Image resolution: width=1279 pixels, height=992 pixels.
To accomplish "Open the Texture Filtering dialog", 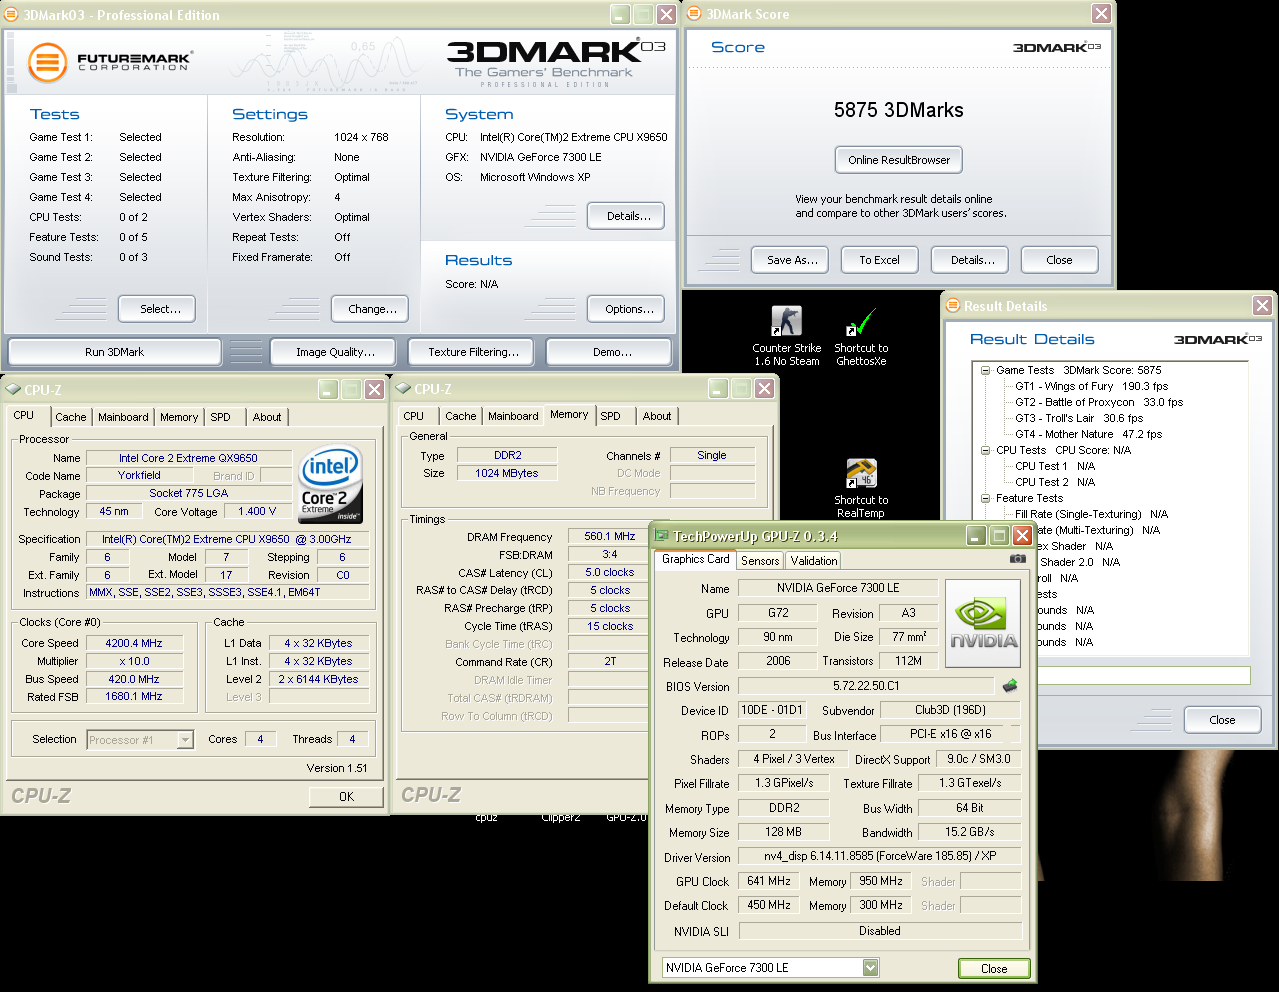I will tap(473, 352).
